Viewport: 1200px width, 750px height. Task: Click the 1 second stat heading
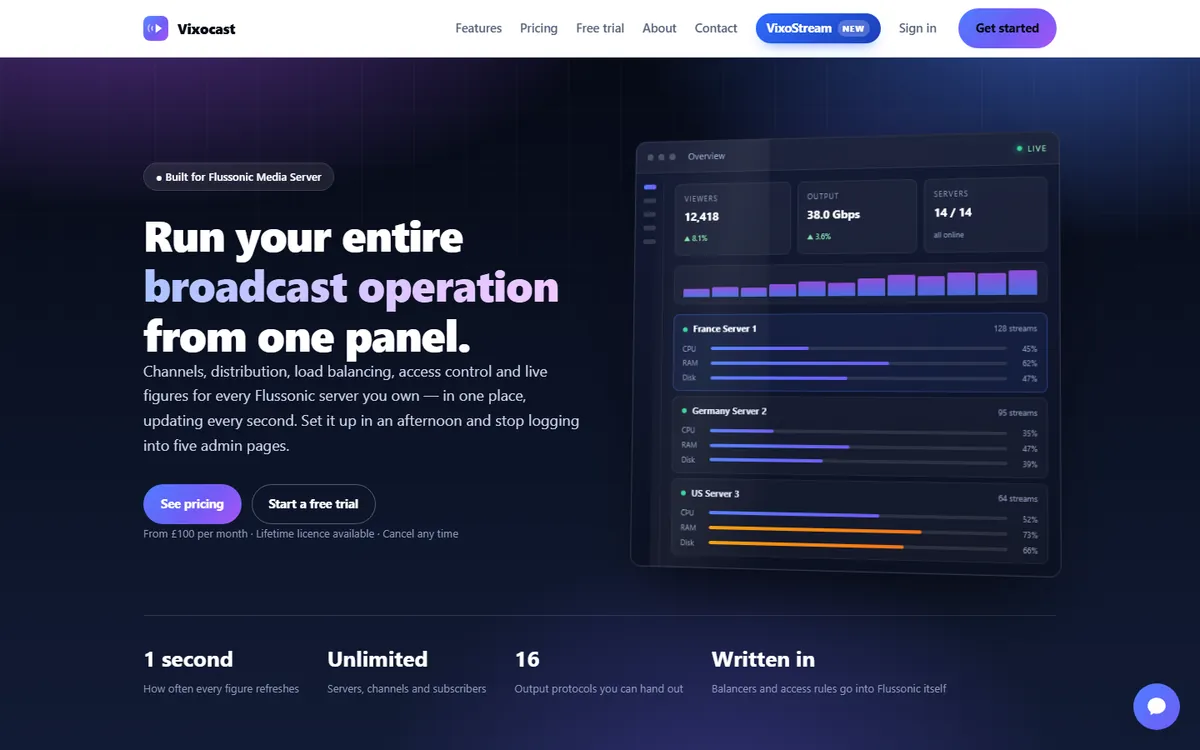click(x=189, y=659)
